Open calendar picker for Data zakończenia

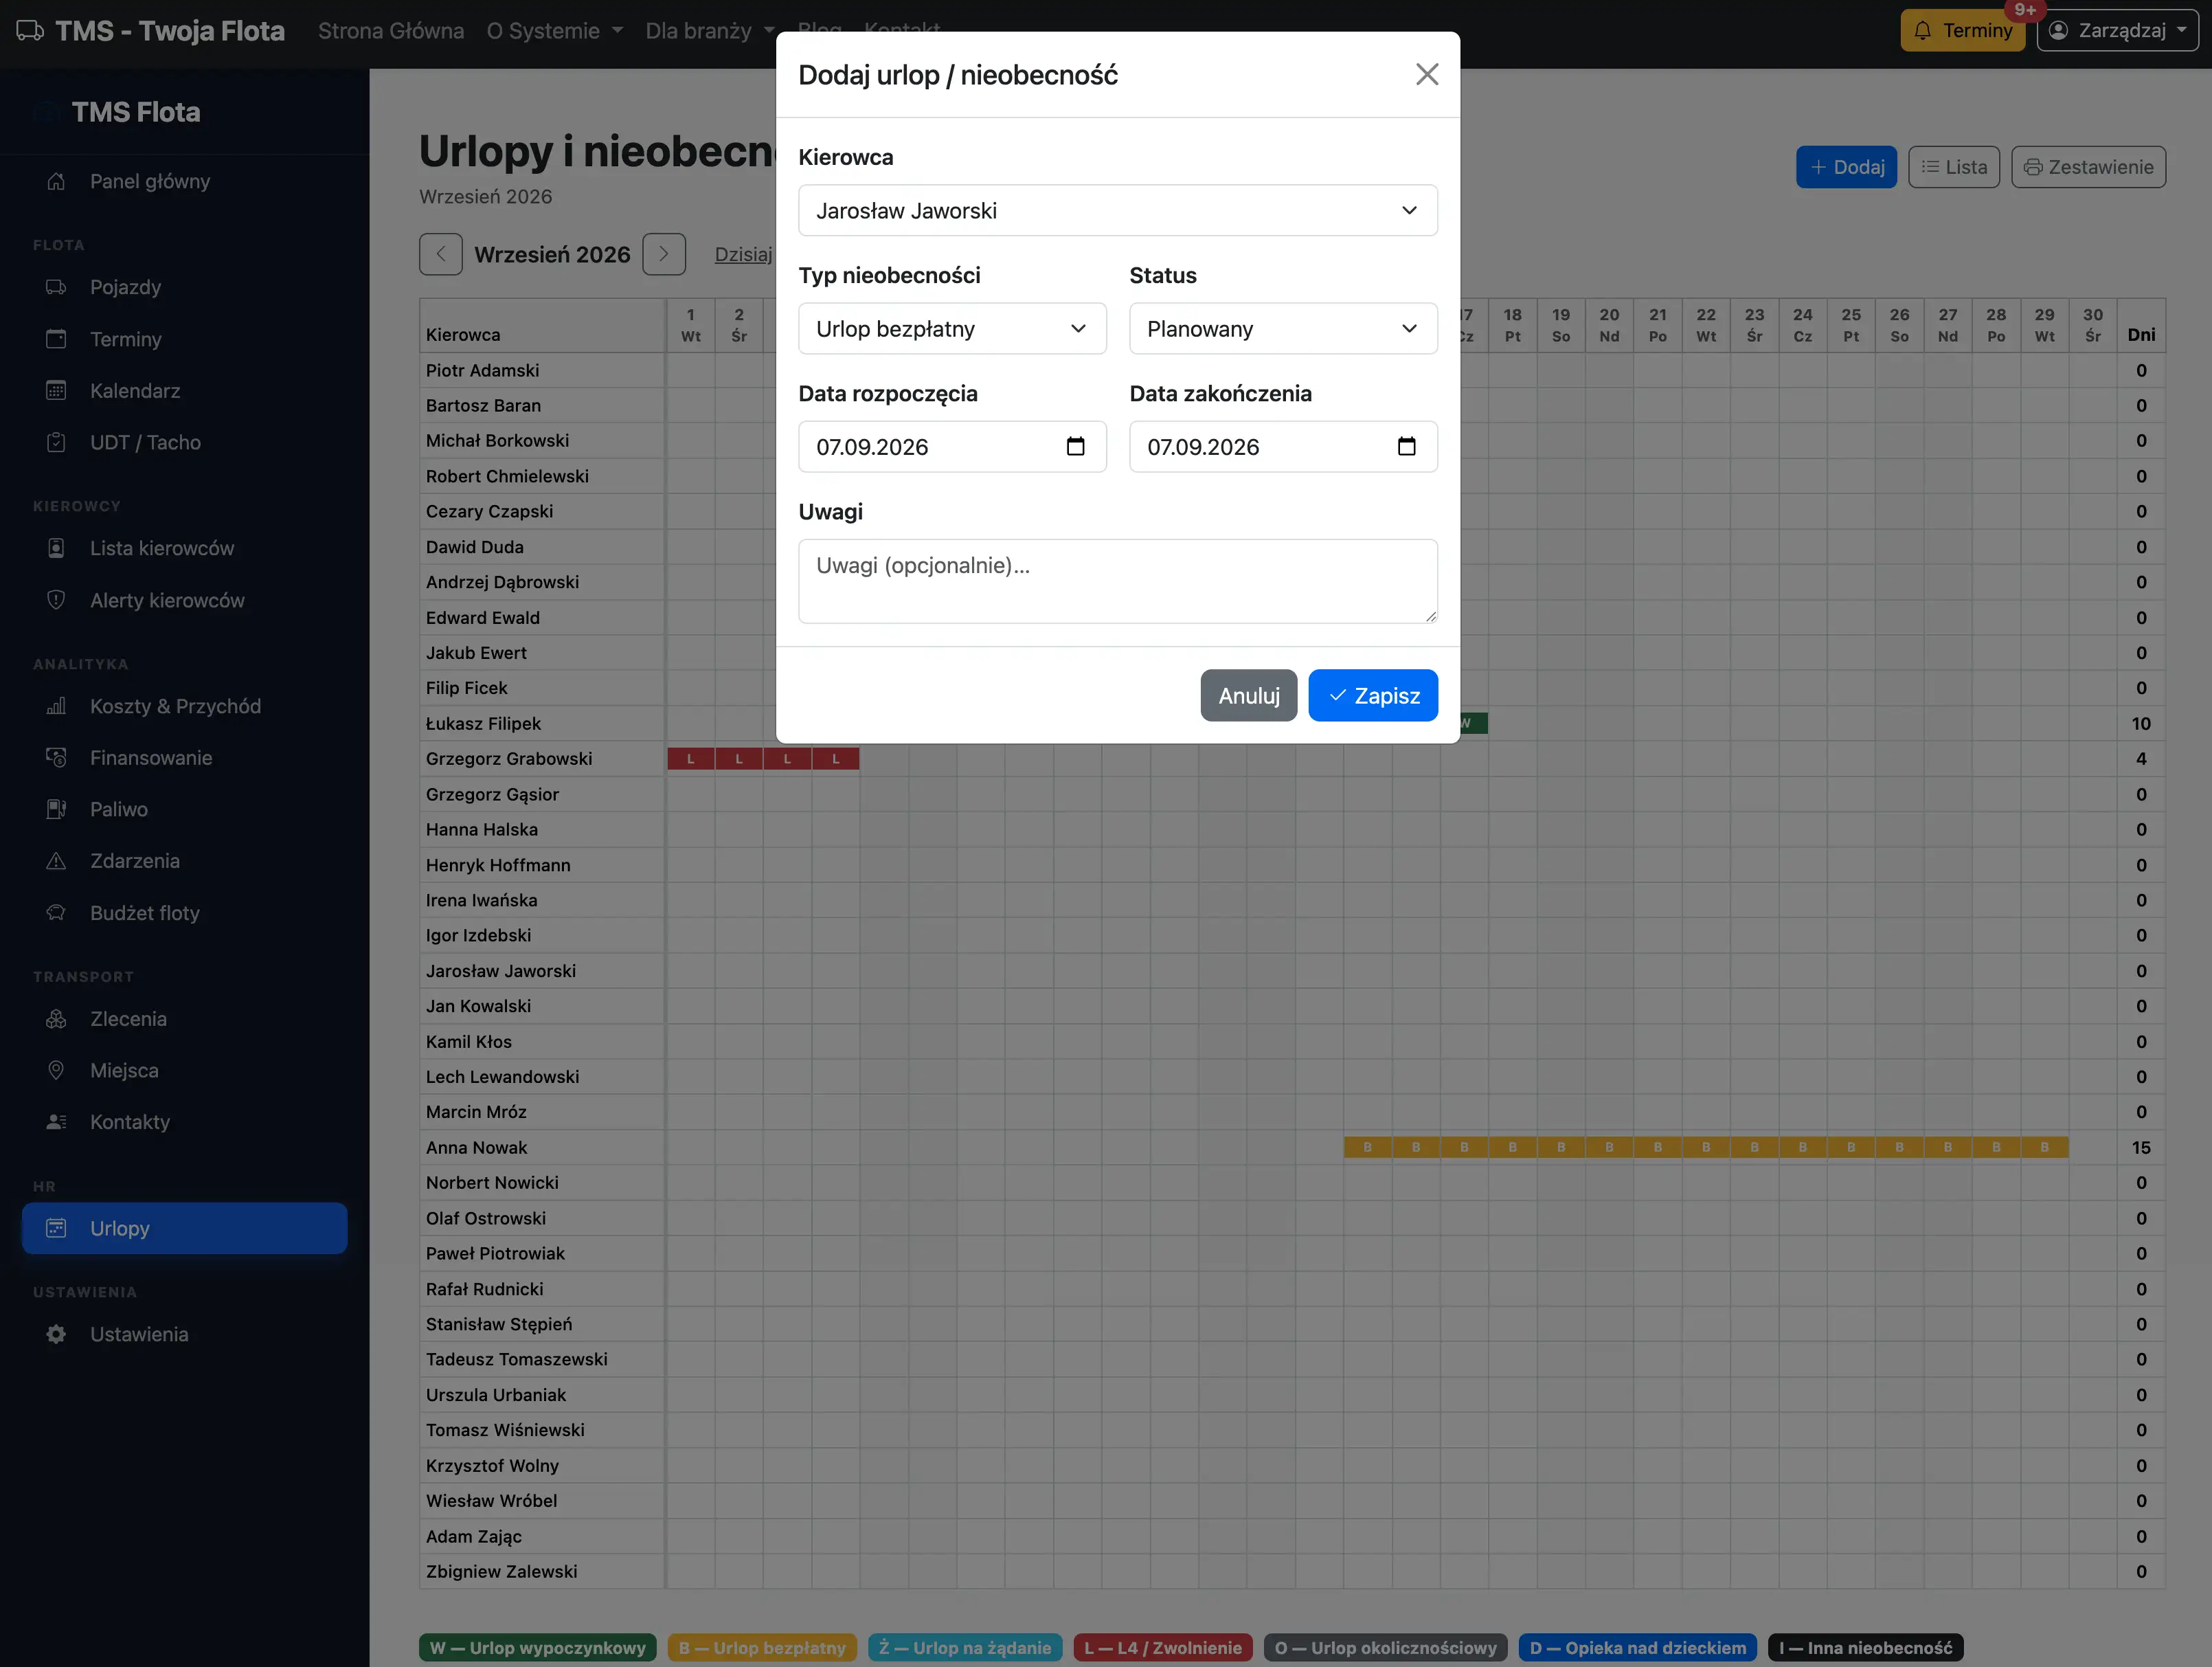[x=1406, y=446]
